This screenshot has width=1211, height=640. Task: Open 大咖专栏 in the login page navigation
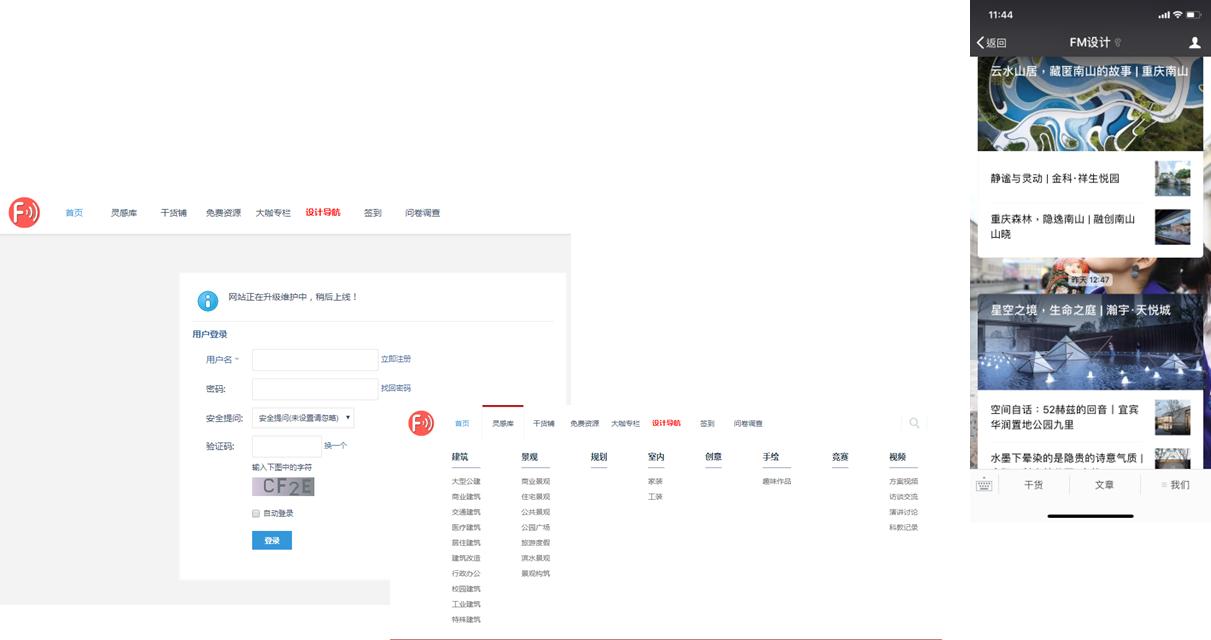[x=273, y=213]
